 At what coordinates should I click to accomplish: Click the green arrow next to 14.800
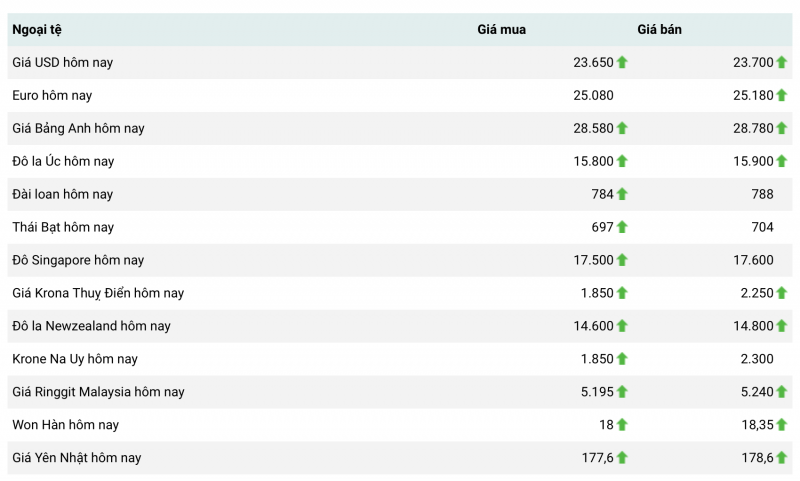(782, 326)
